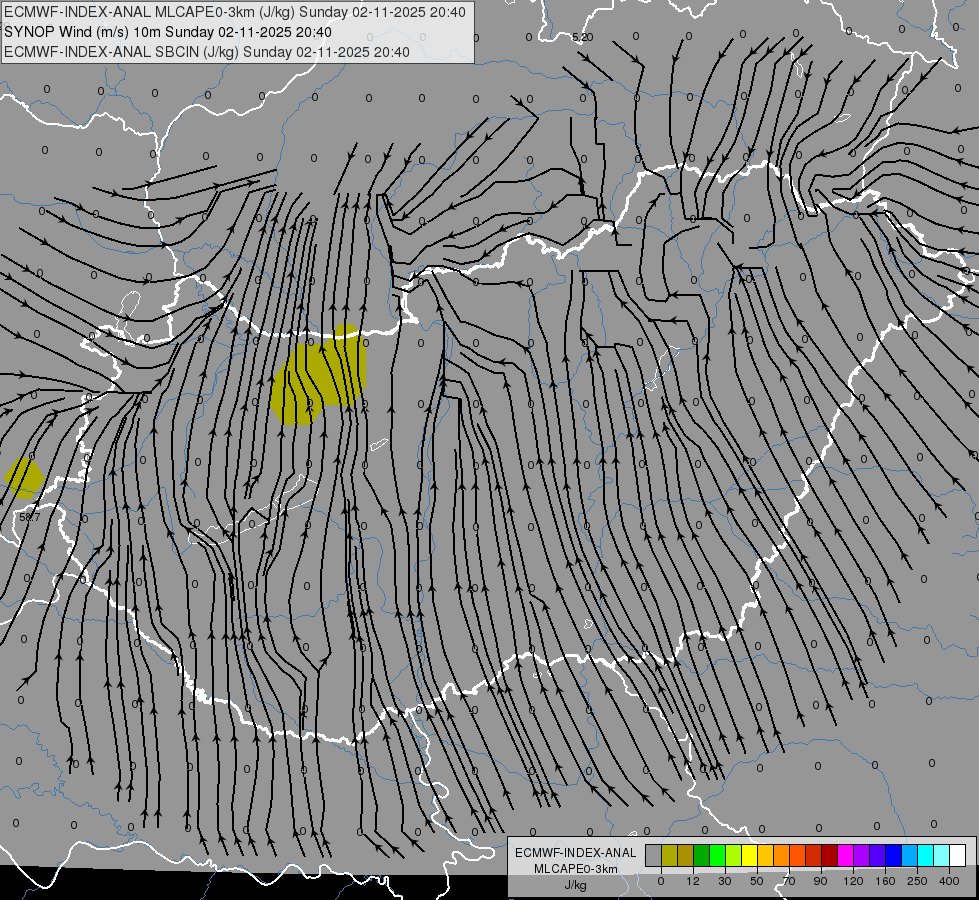
Task: Pick the yellow-green legend swatch
Action: point(734,855)
